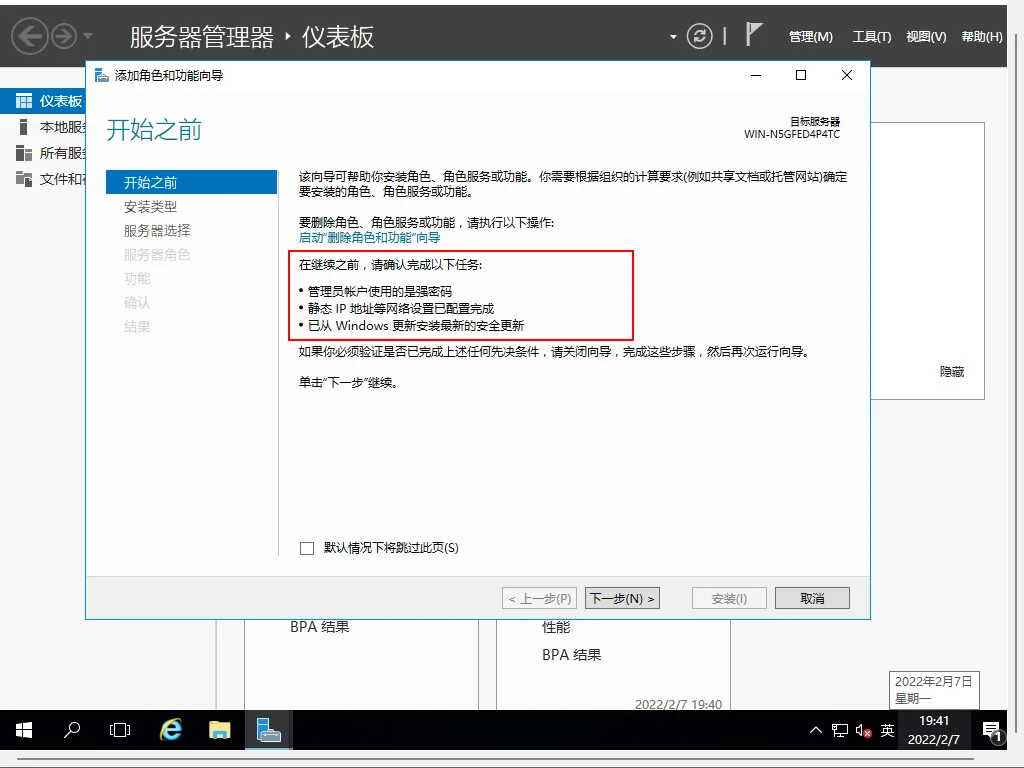The image size is (1024, 768).
Task: Click 下一步(N) to continue the wizard
Action: tap(622, 598)
